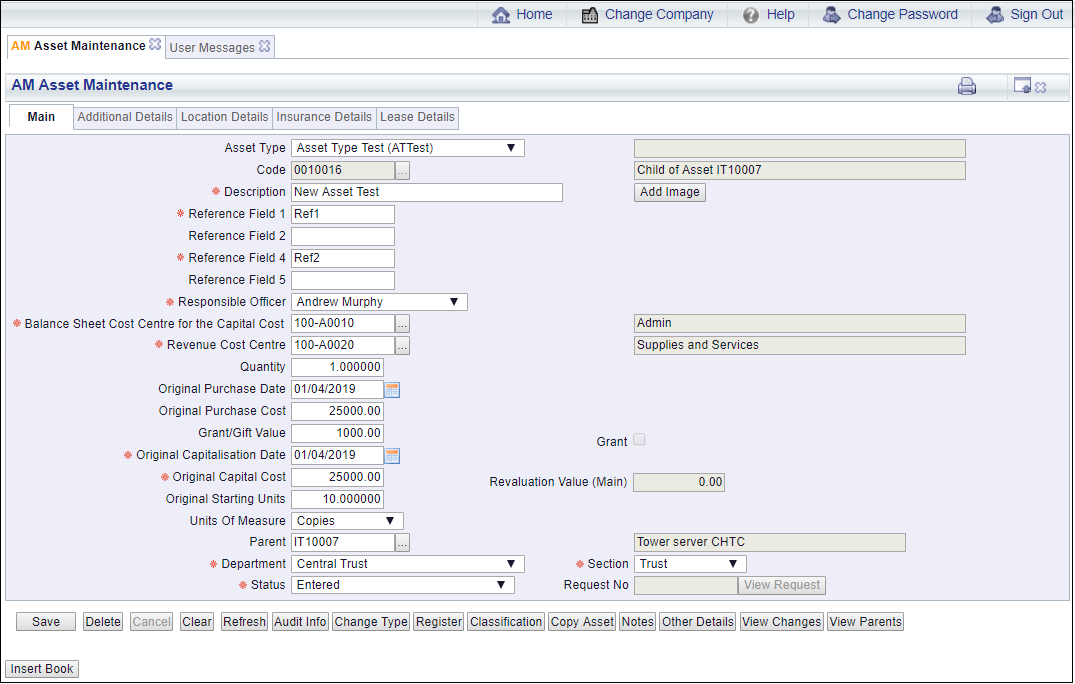The width and height of the screenshot is (1075, 684).
Task: Switch to the Main tab
Action: point(41,117)
